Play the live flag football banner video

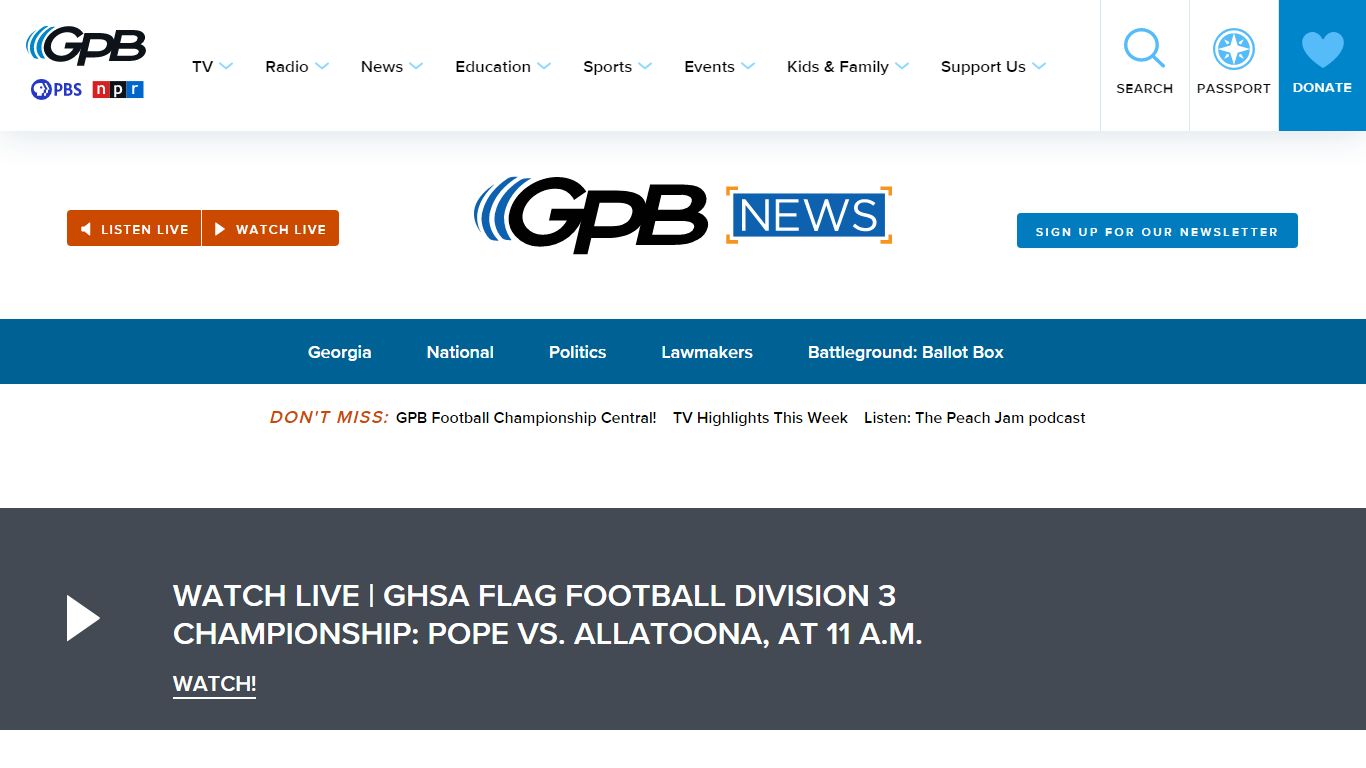[83, 618]
